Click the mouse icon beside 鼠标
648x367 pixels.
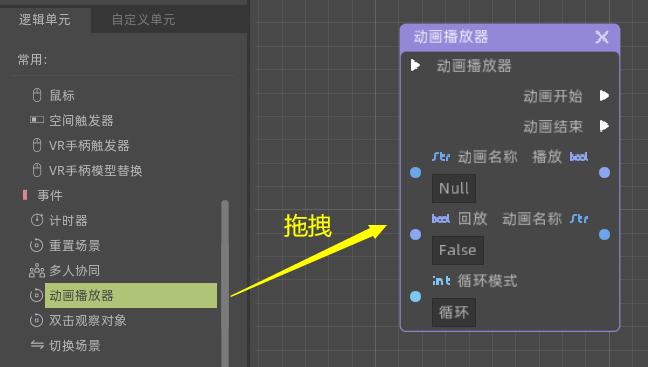pos(37,95)
